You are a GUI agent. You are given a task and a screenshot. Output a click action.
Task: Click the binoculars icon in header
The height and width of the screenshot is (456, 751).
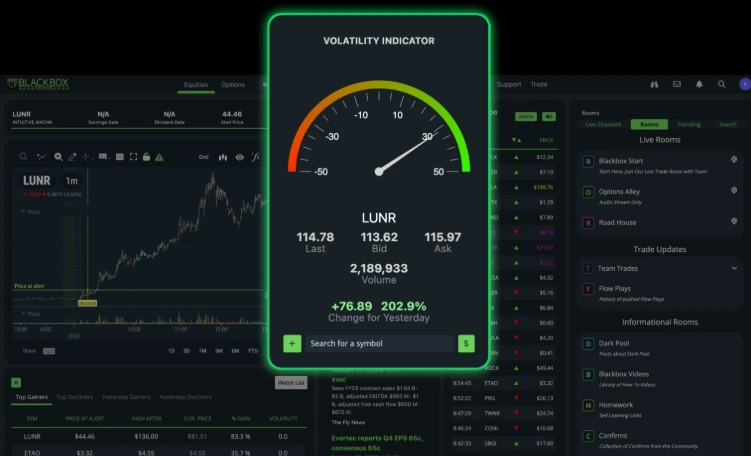[654, 84]
